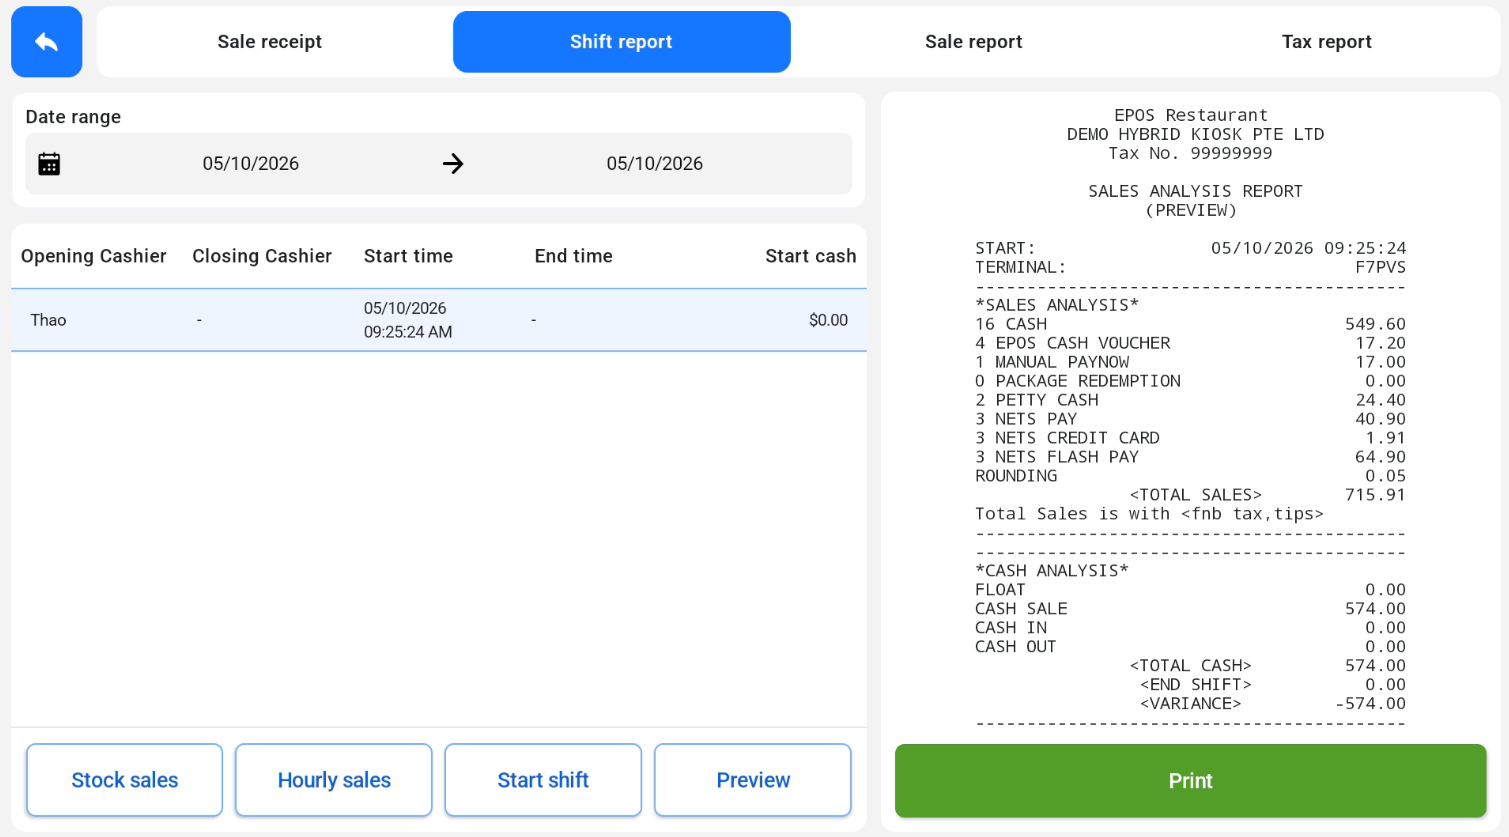Select the Shift report tab

[621, 42]
